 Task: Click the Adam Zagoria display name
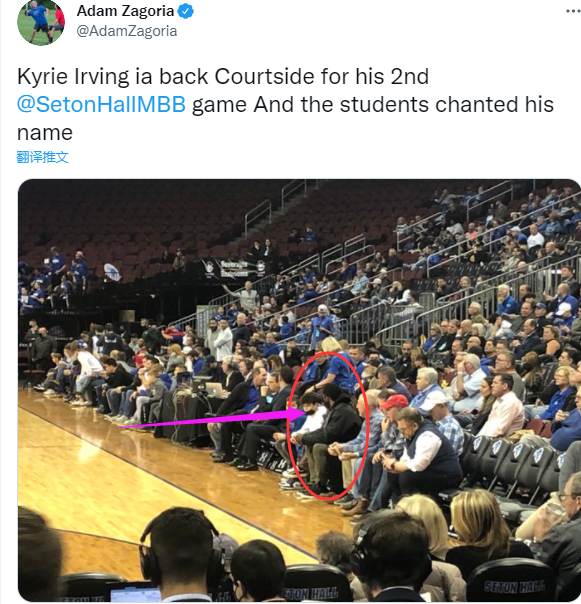125,11
